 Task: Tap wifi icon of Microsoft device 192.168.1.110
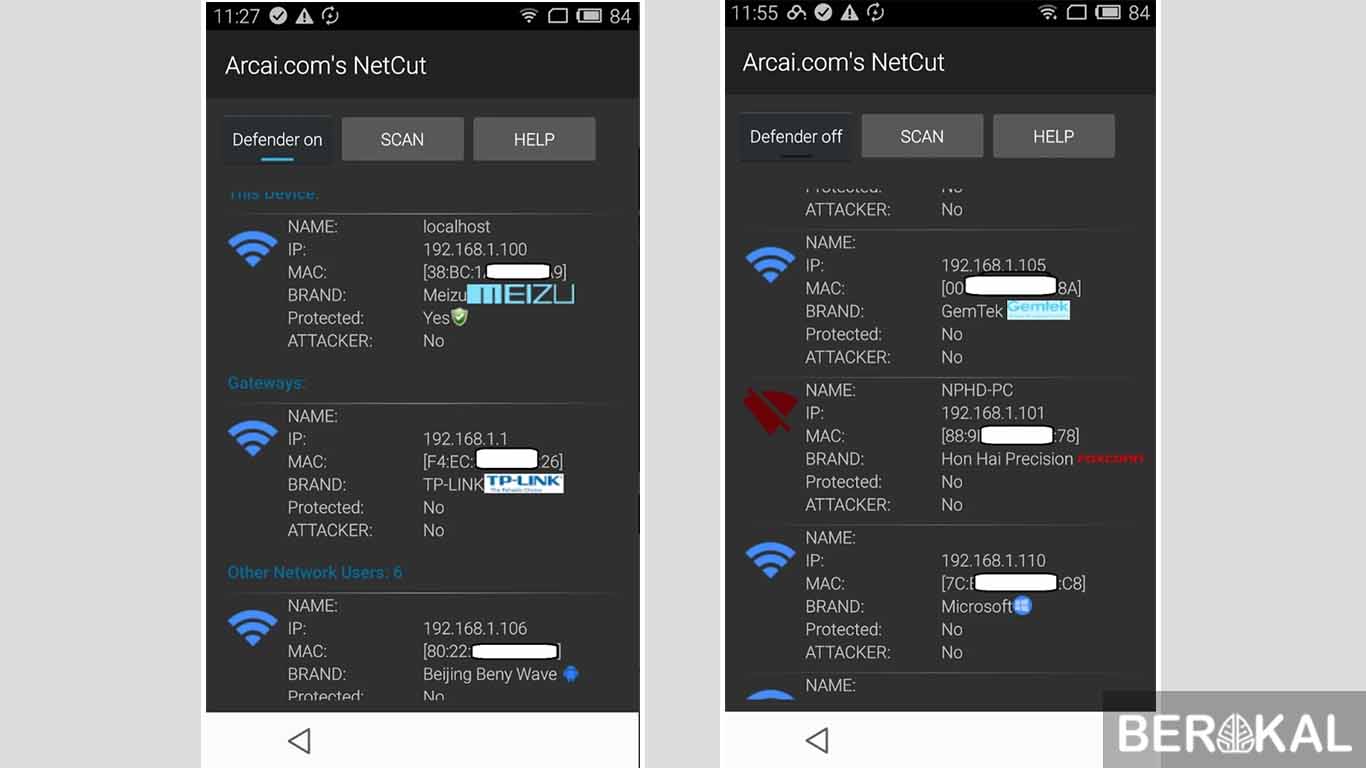[770, 559]
